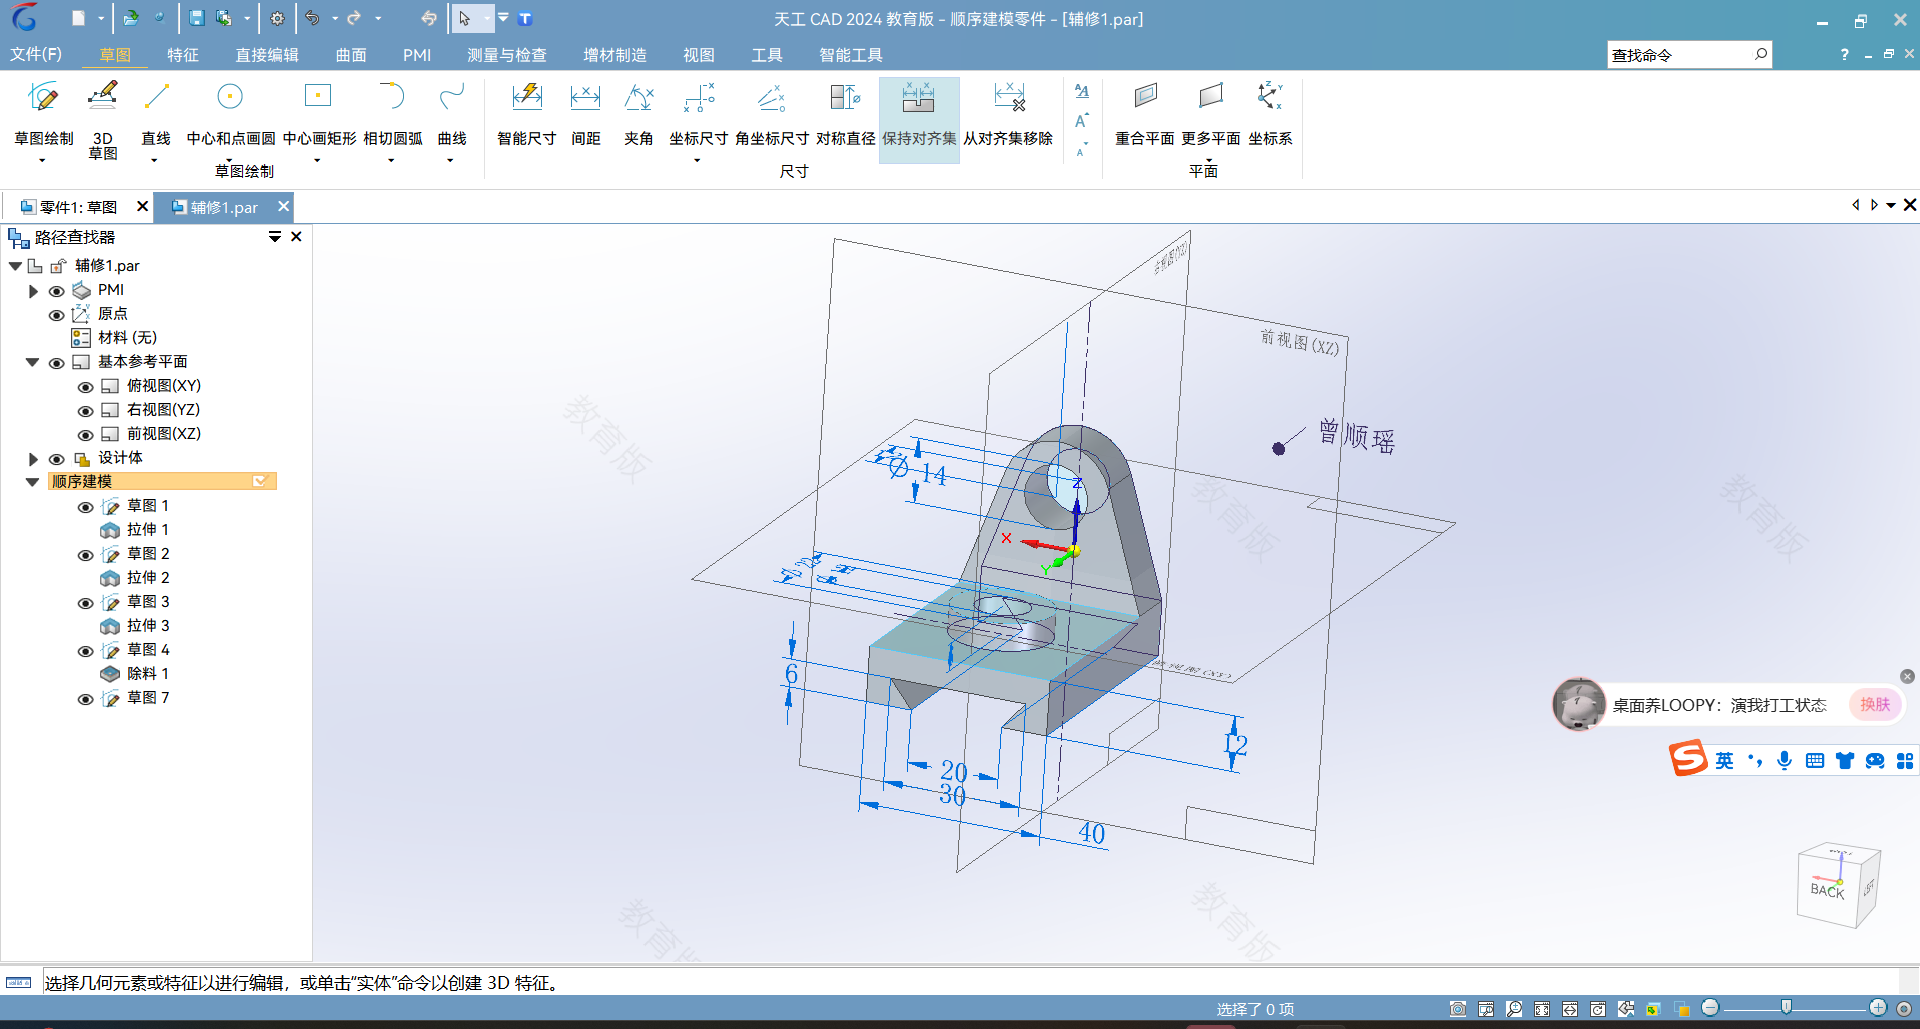Collapse the 辅修1.par root node
1920x1029 pixels.
coord(15,266)
